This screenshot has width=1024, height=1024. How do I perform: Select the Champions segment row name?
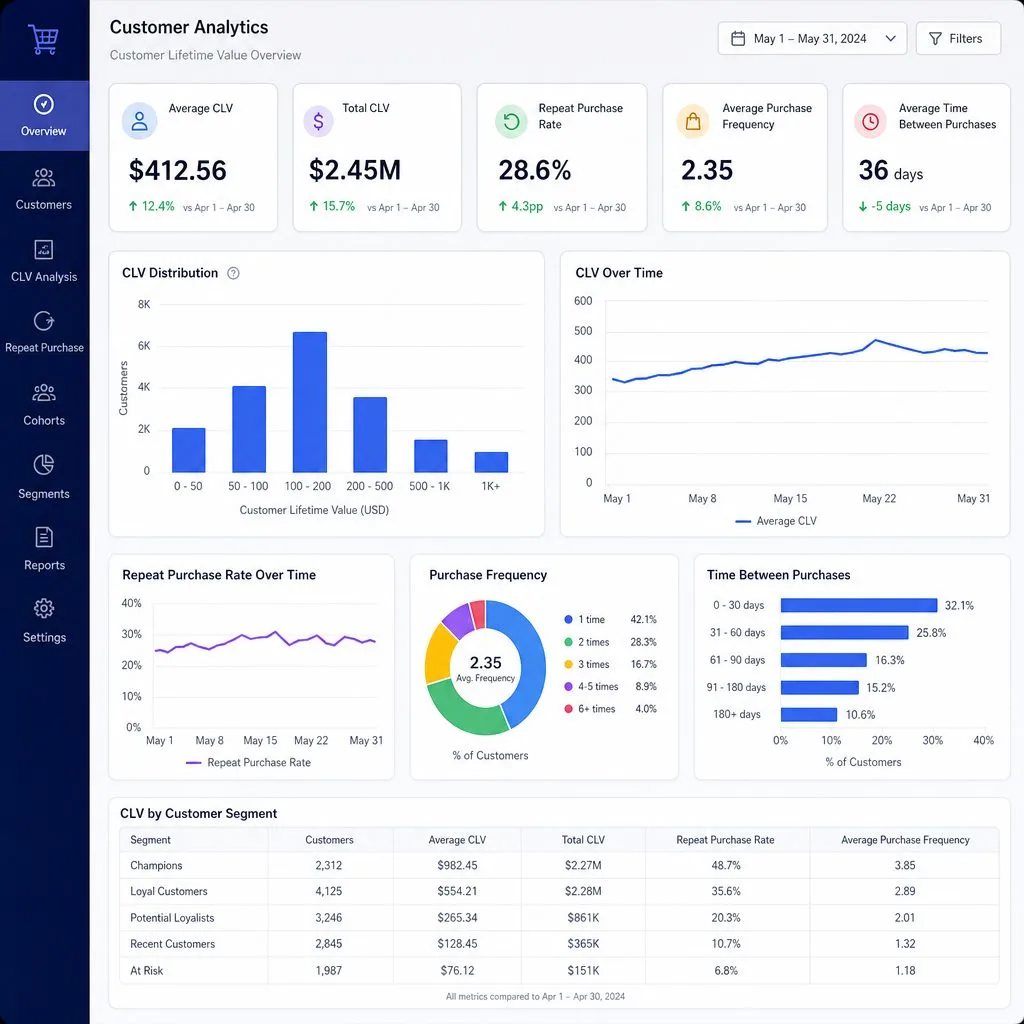coord(156,865)
